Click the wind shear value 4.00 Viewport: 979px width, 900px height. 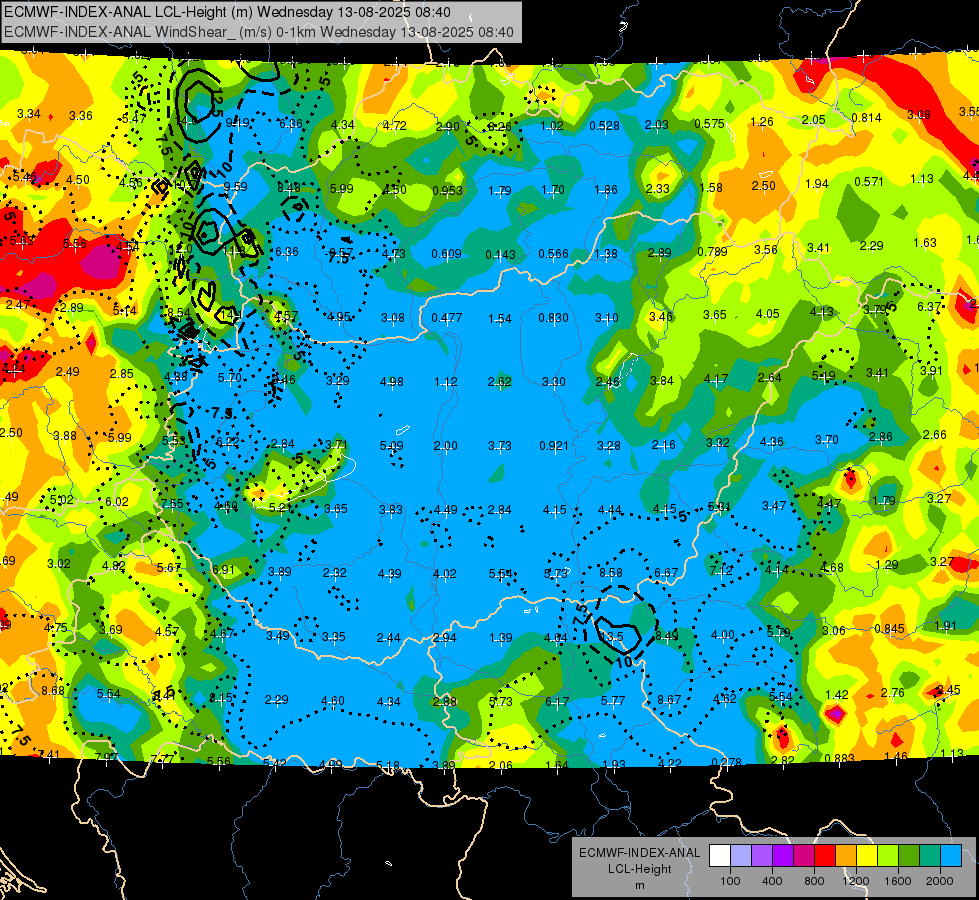click(722, 635)
